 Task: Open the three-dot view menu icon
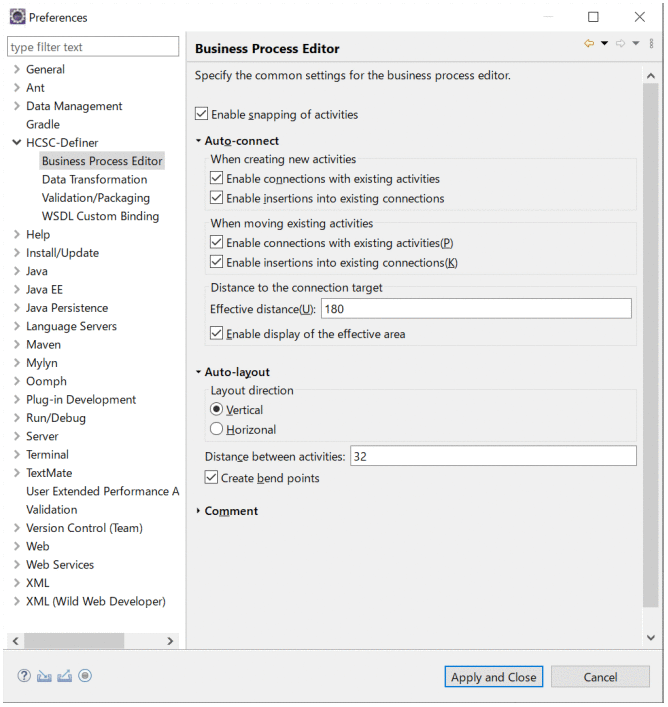coord(652,44)
